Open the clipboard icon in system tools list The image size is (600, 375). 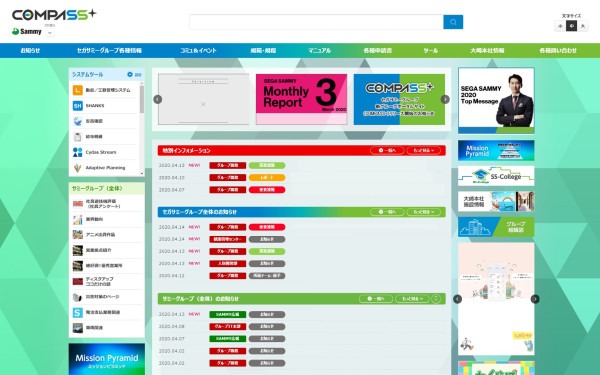pyautogui.click(x=78, y=137)
